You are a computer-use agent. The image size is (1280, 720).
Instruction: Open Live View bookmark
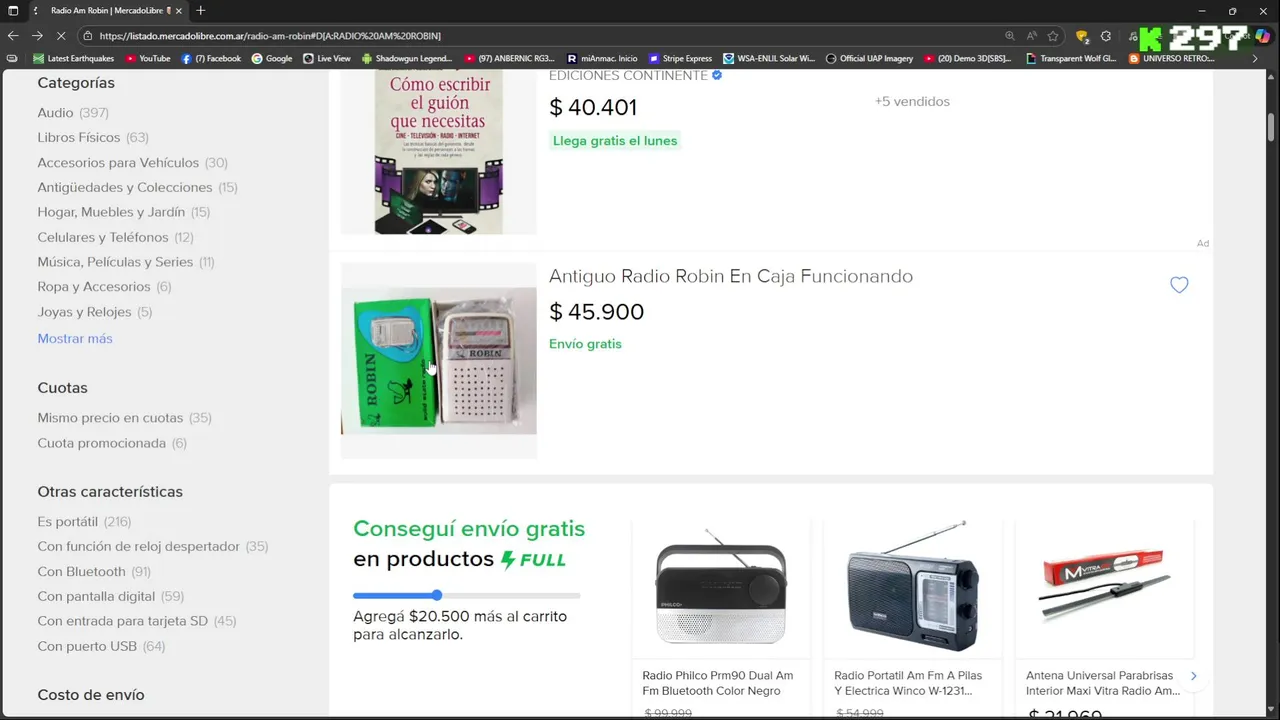327,58
